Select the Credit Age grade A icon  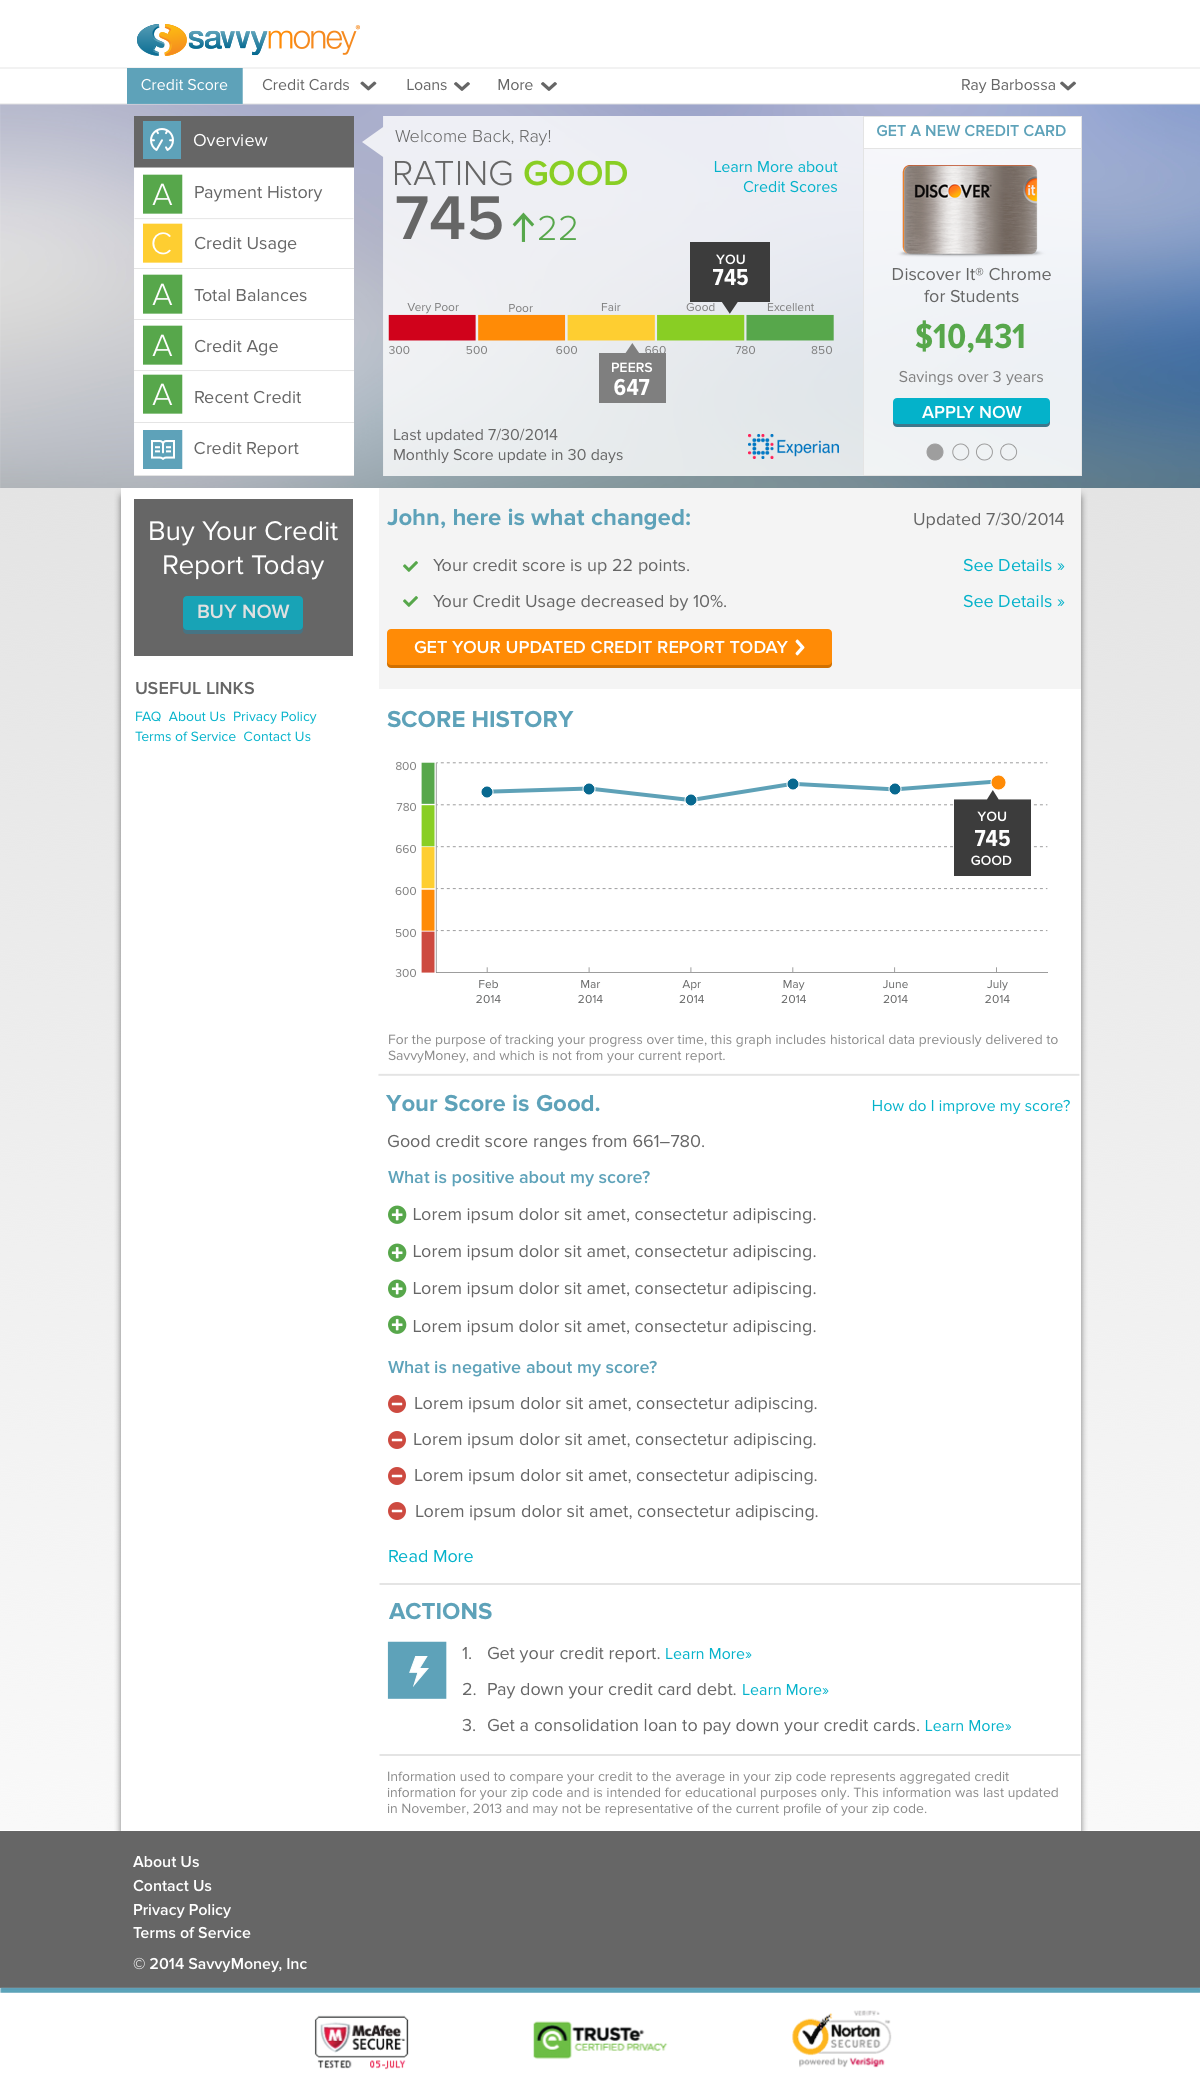point(162,346)
